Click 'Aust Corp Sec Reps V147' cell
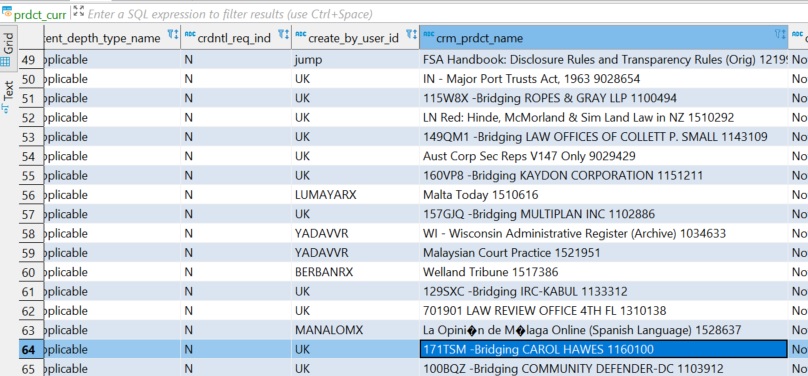Viewport: 808px width, 376px height. (603, 157)
